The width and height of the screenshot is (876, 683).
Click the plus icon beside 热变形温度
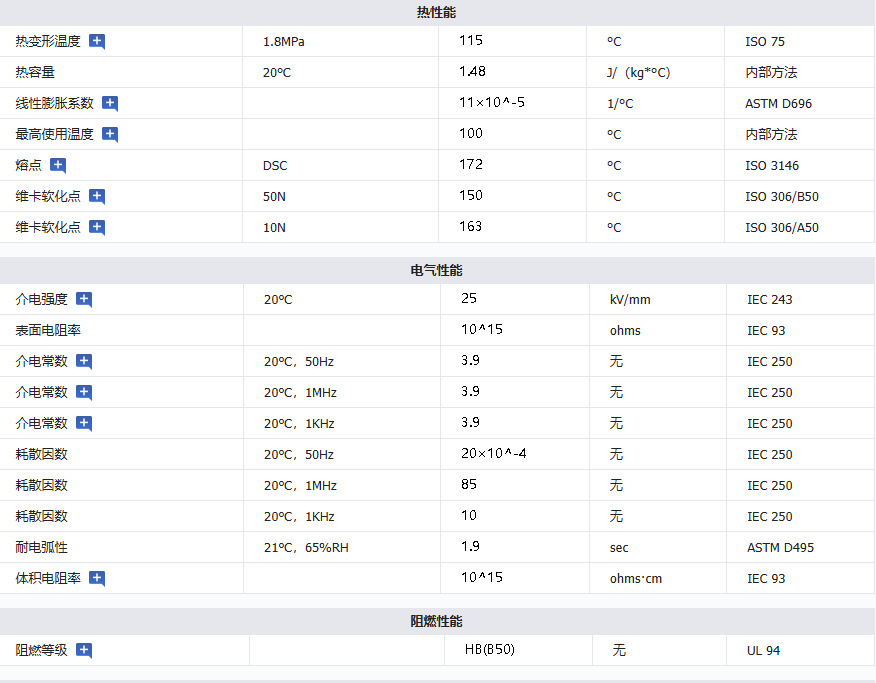(x=97, y=41)
